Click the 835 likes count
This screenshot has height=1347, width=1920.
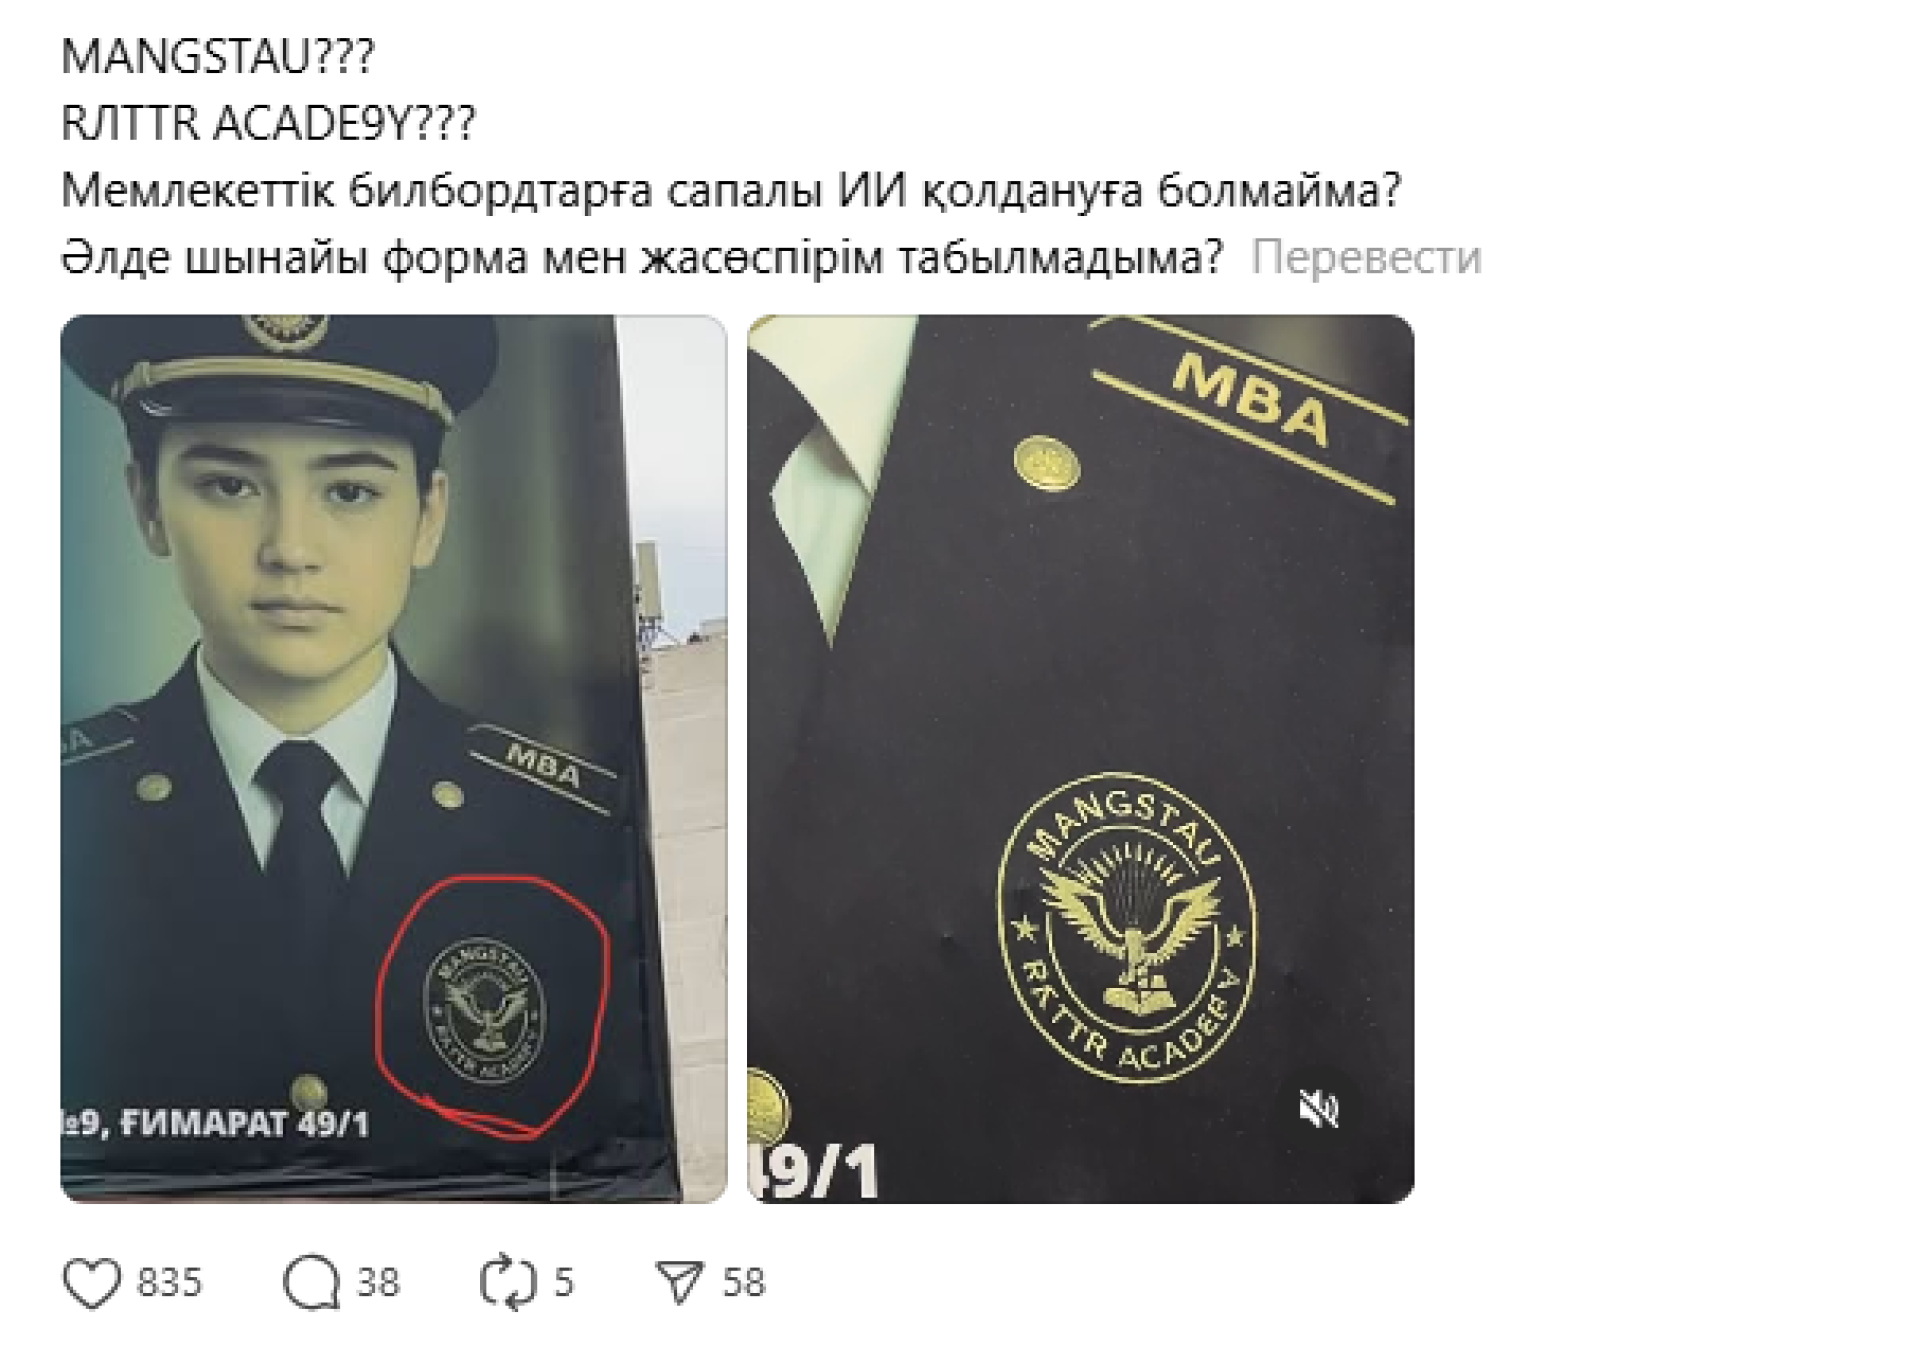pos(170,1282)
